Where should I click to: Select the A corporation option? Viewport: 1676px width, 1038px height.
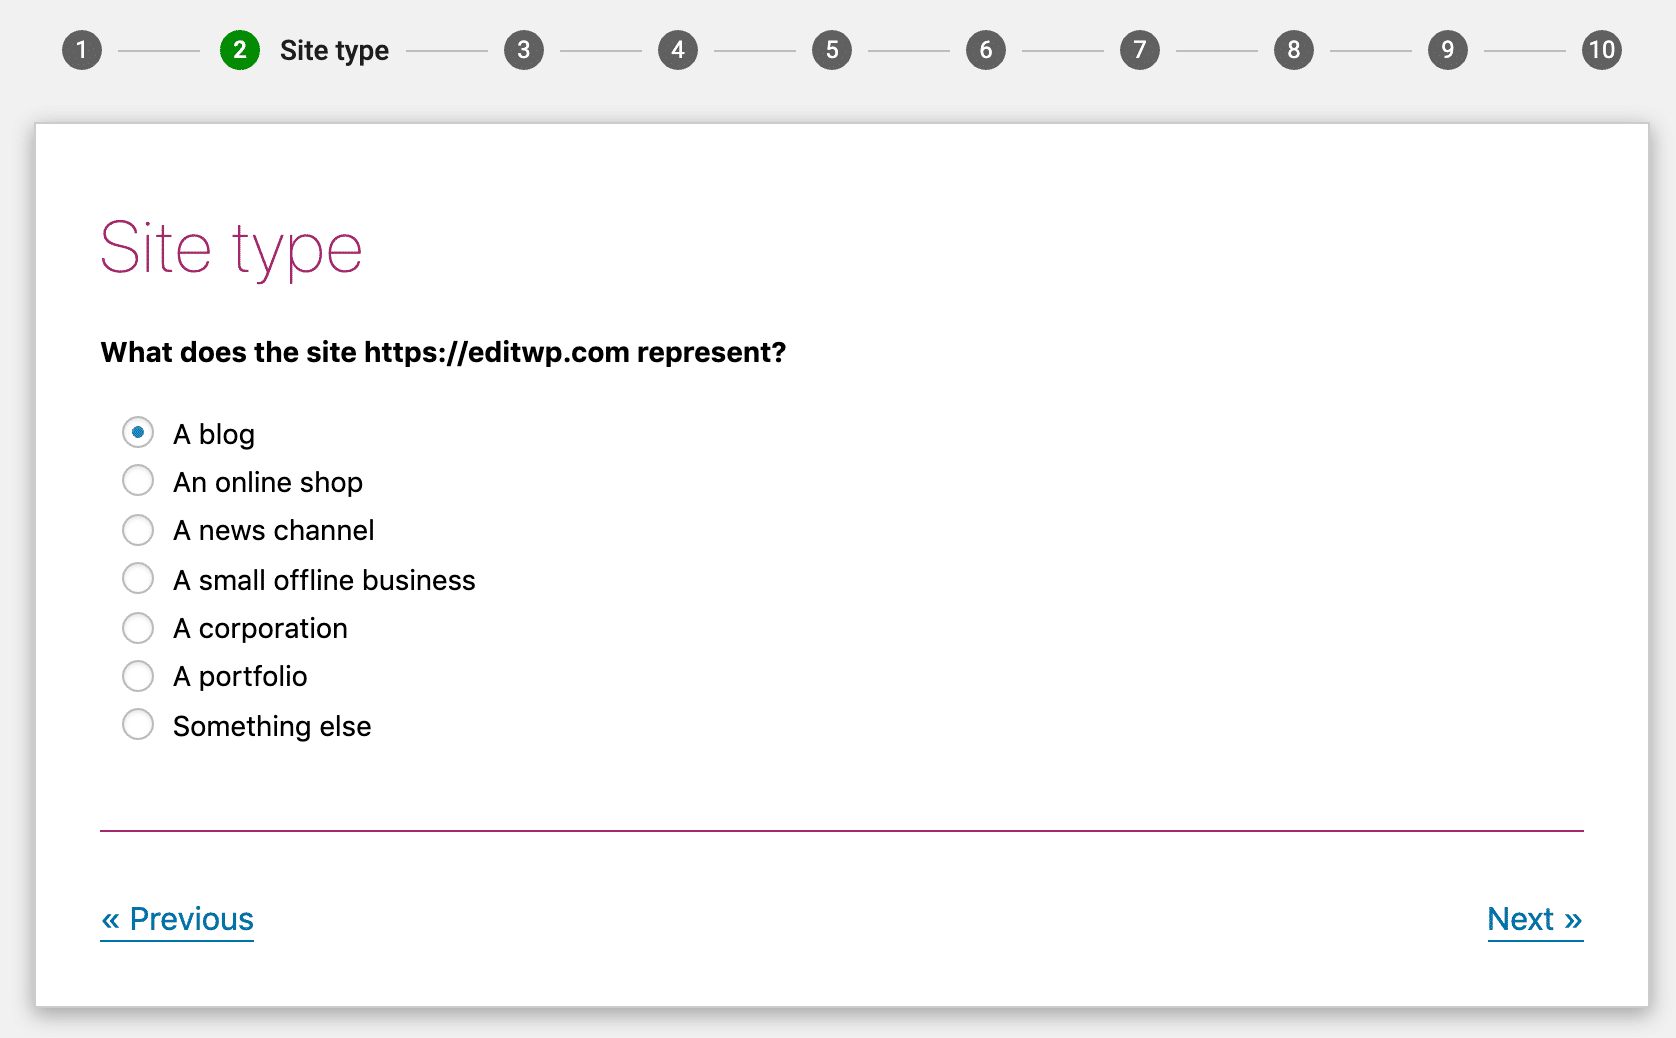[138, 627]
